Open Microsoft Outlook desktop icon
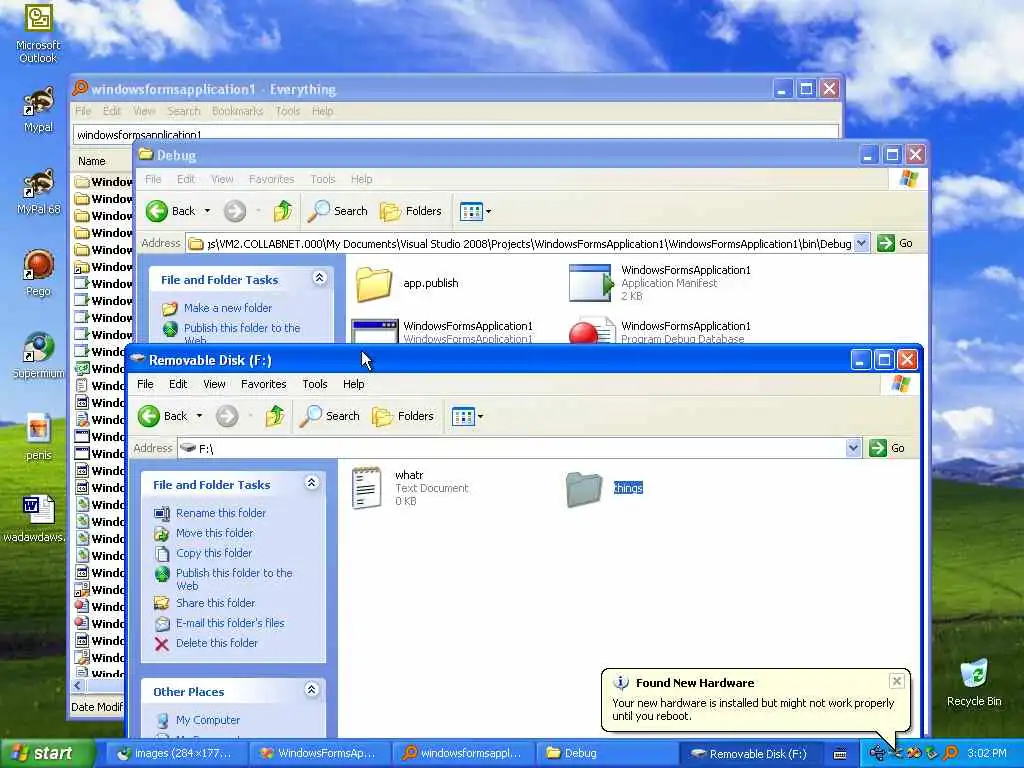This screenshot has height=768, width=1024. tap(38, 33)
